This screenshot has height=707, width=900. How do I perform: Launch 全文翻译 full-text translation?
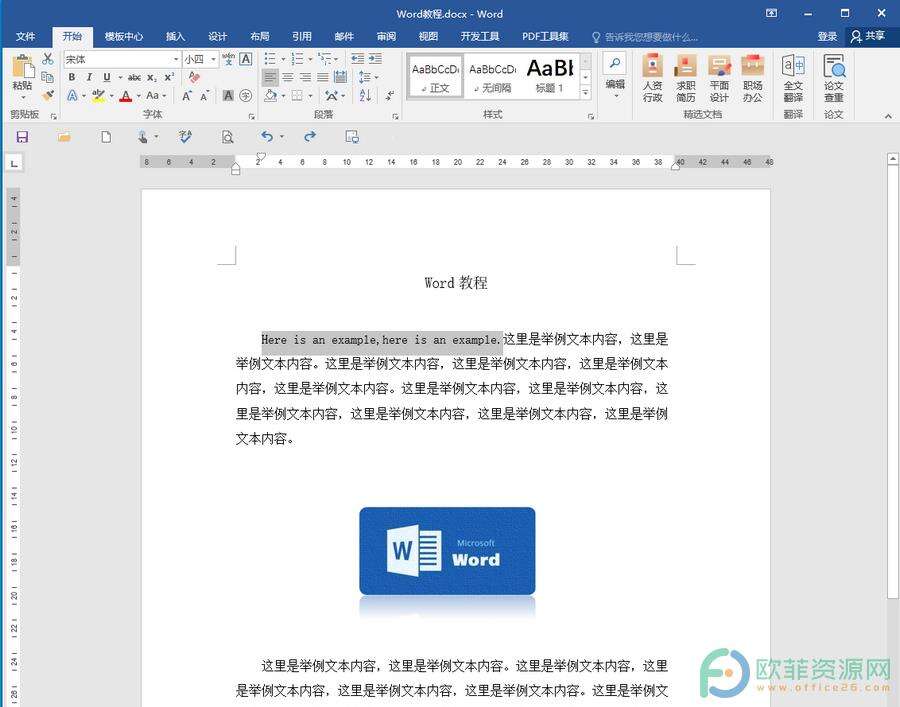pos(793,78)
